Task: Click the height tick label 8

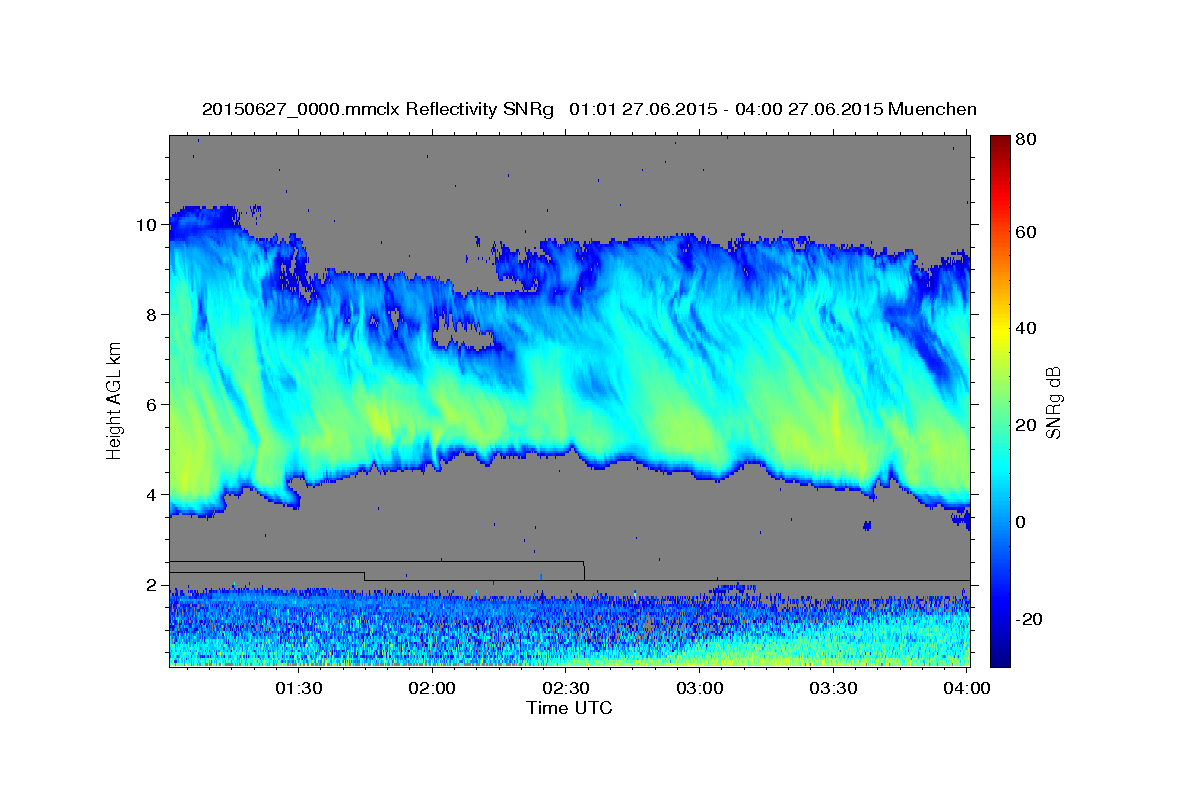Action: pos(151,315)
